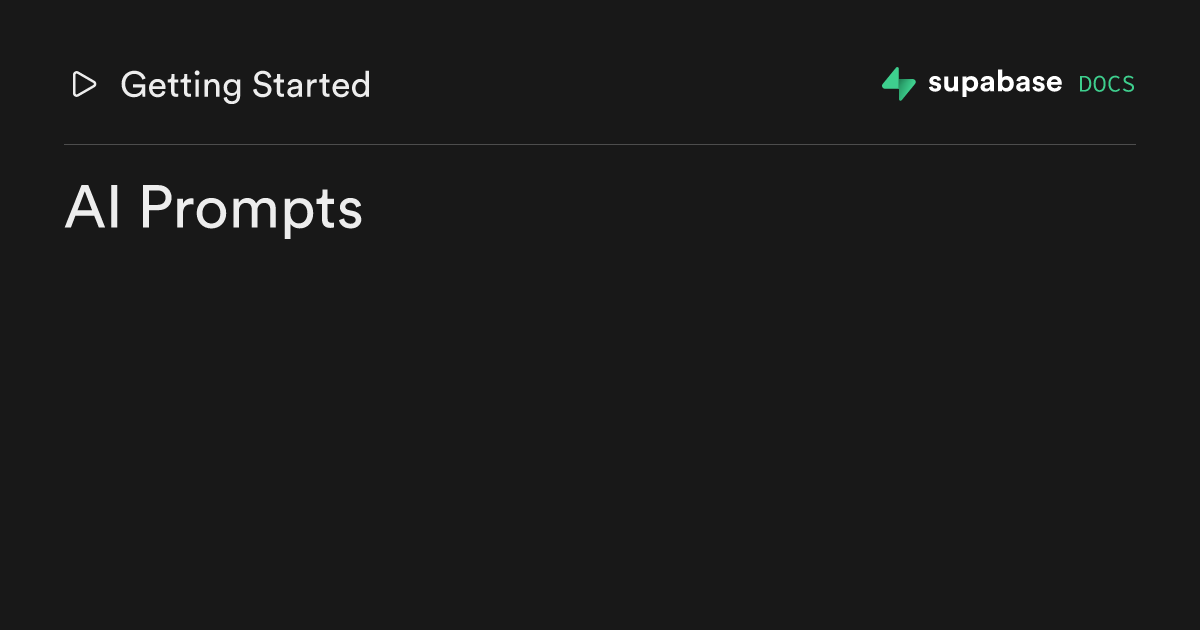This screenshot has height=630, width=1200.
Task: Open the green DOCS label
Action: 1107,85
